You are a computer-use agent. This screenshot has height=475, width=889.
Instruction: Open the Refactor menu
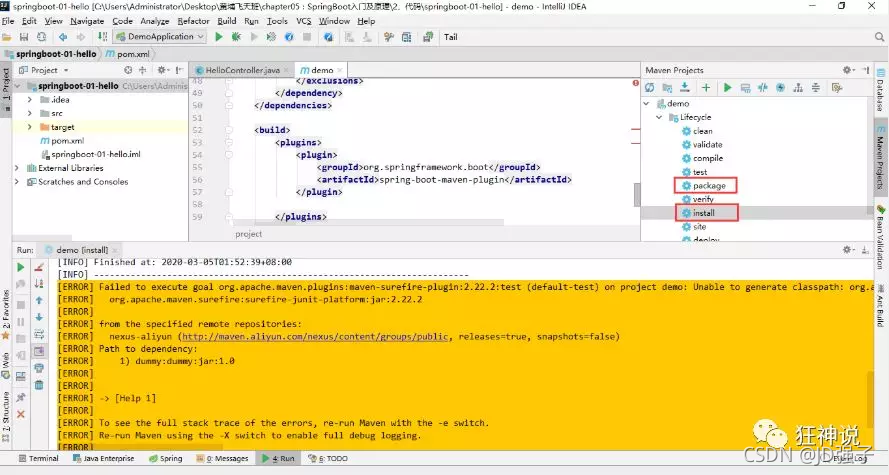(x=193, y=20)
